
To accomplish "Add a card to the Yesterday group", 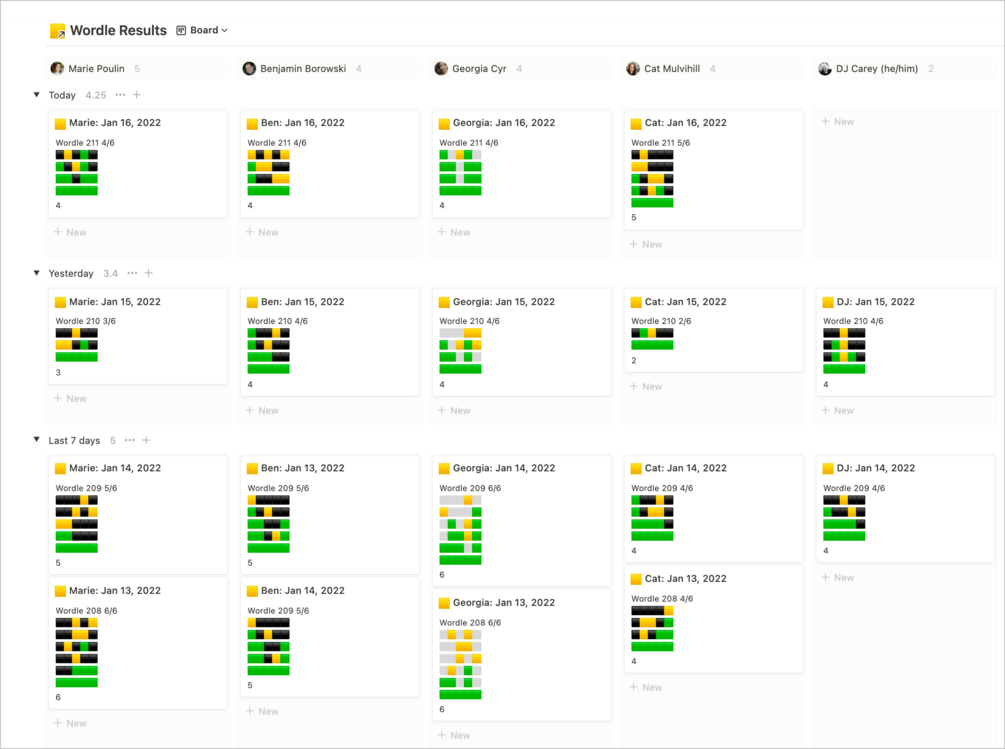I will tap(149, 273).
